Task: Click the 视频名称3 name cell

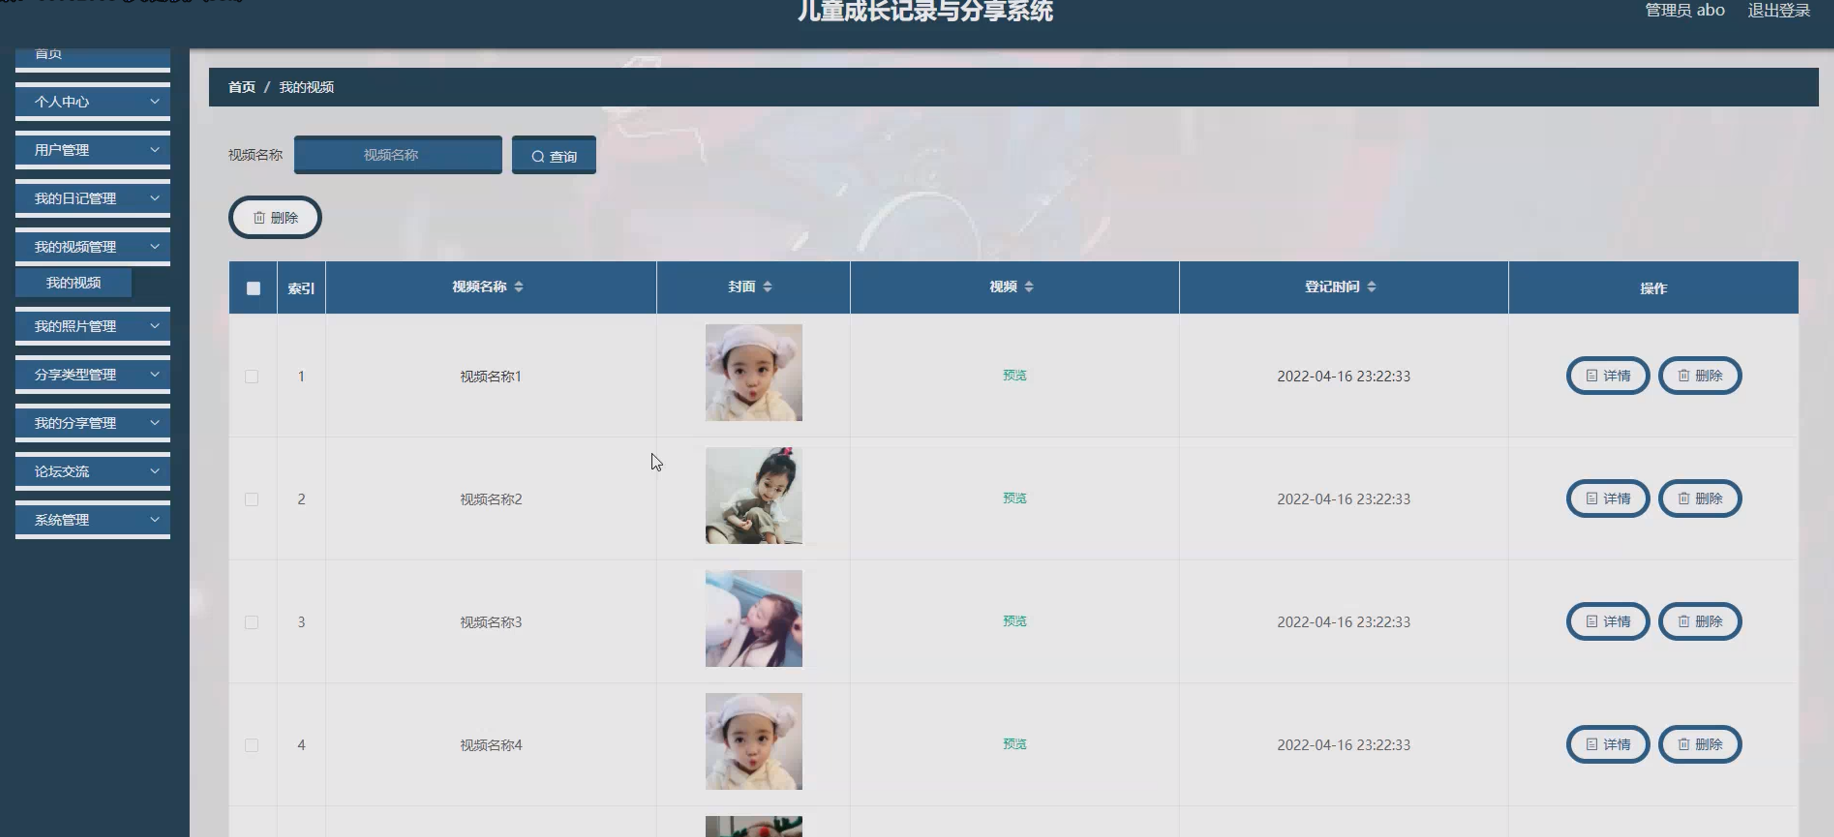Action: pyautogui.click(x=490, y=623)
